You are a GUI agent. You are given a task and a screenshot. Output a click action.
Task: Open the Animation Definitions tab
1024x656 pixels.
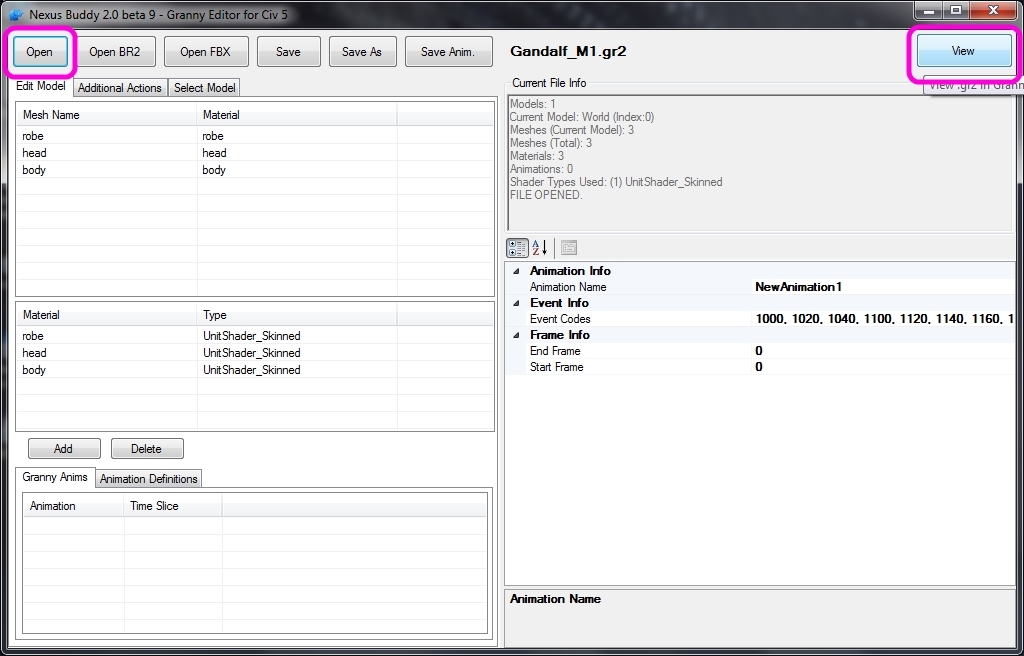click(149, 479)
